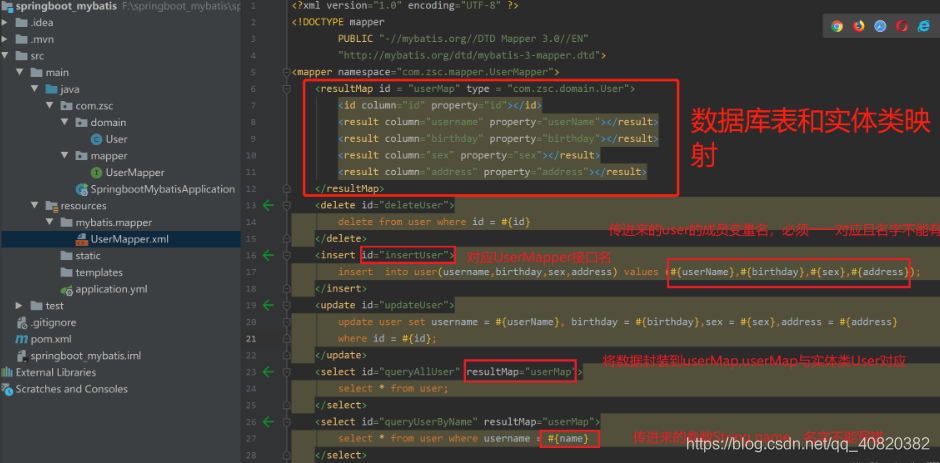
Task: Click the application.yml file icon
Action: coord(67,289)
